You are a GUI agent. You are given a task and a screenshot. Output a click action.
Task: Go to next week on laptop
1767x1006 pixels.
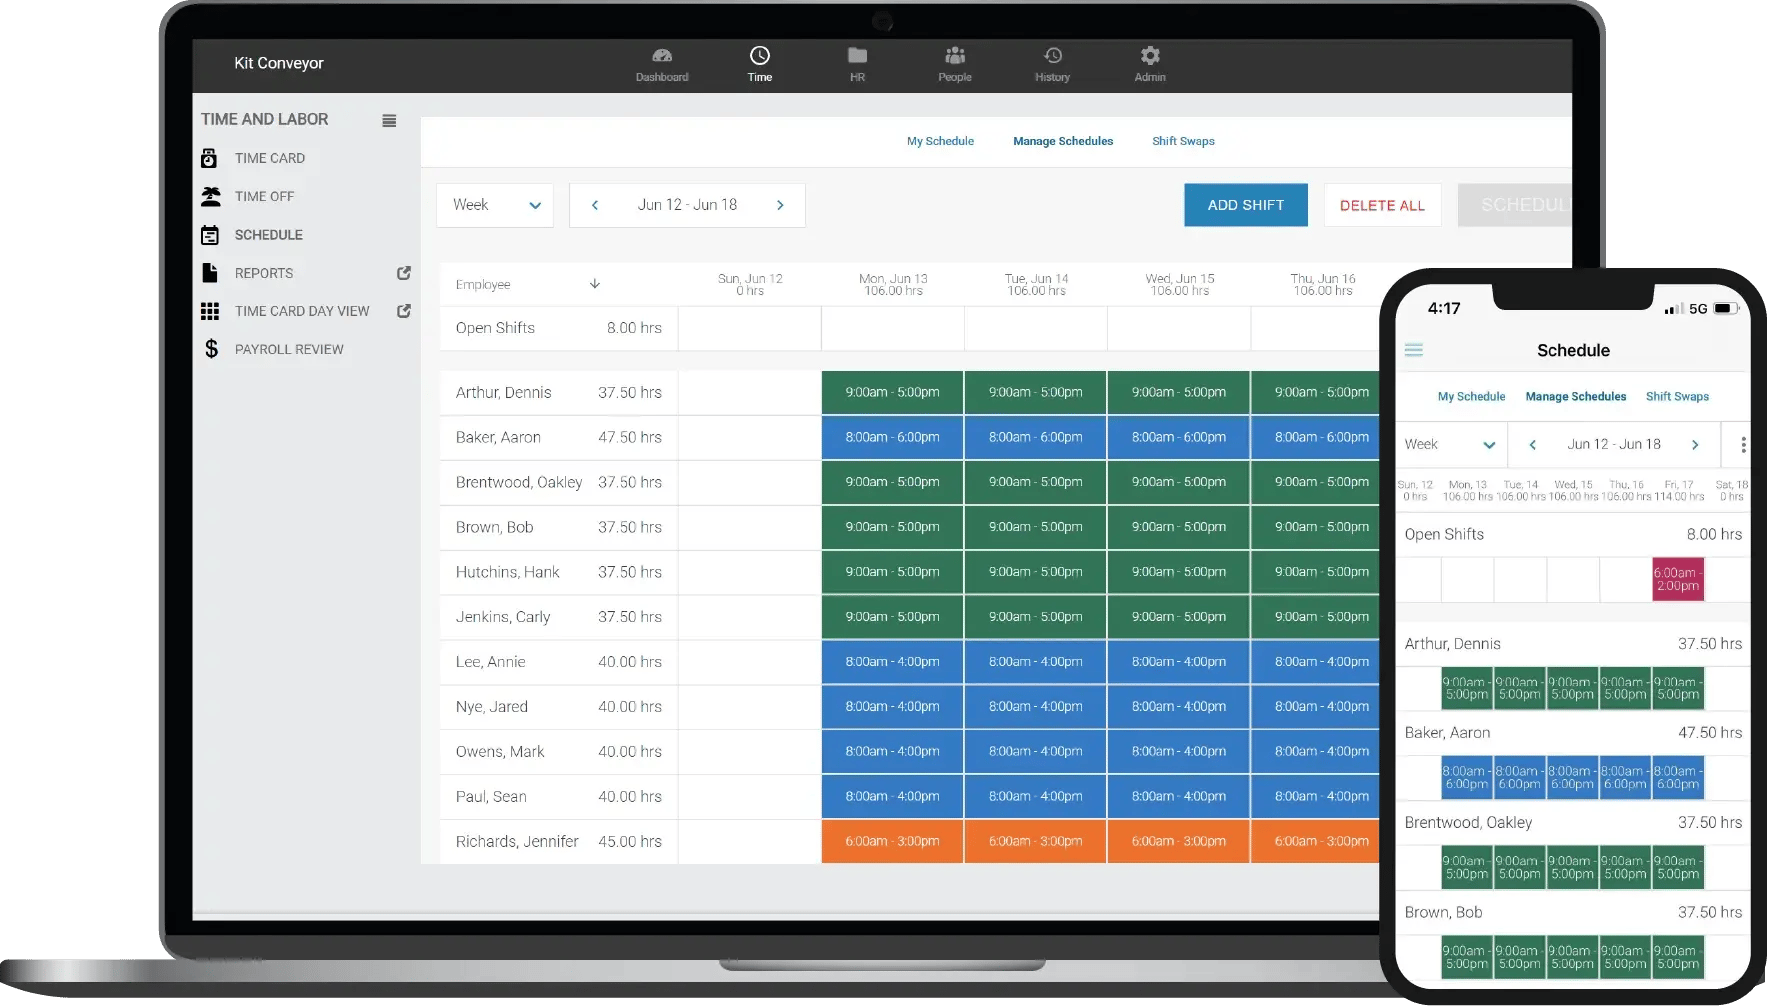[x=780, y=205]
